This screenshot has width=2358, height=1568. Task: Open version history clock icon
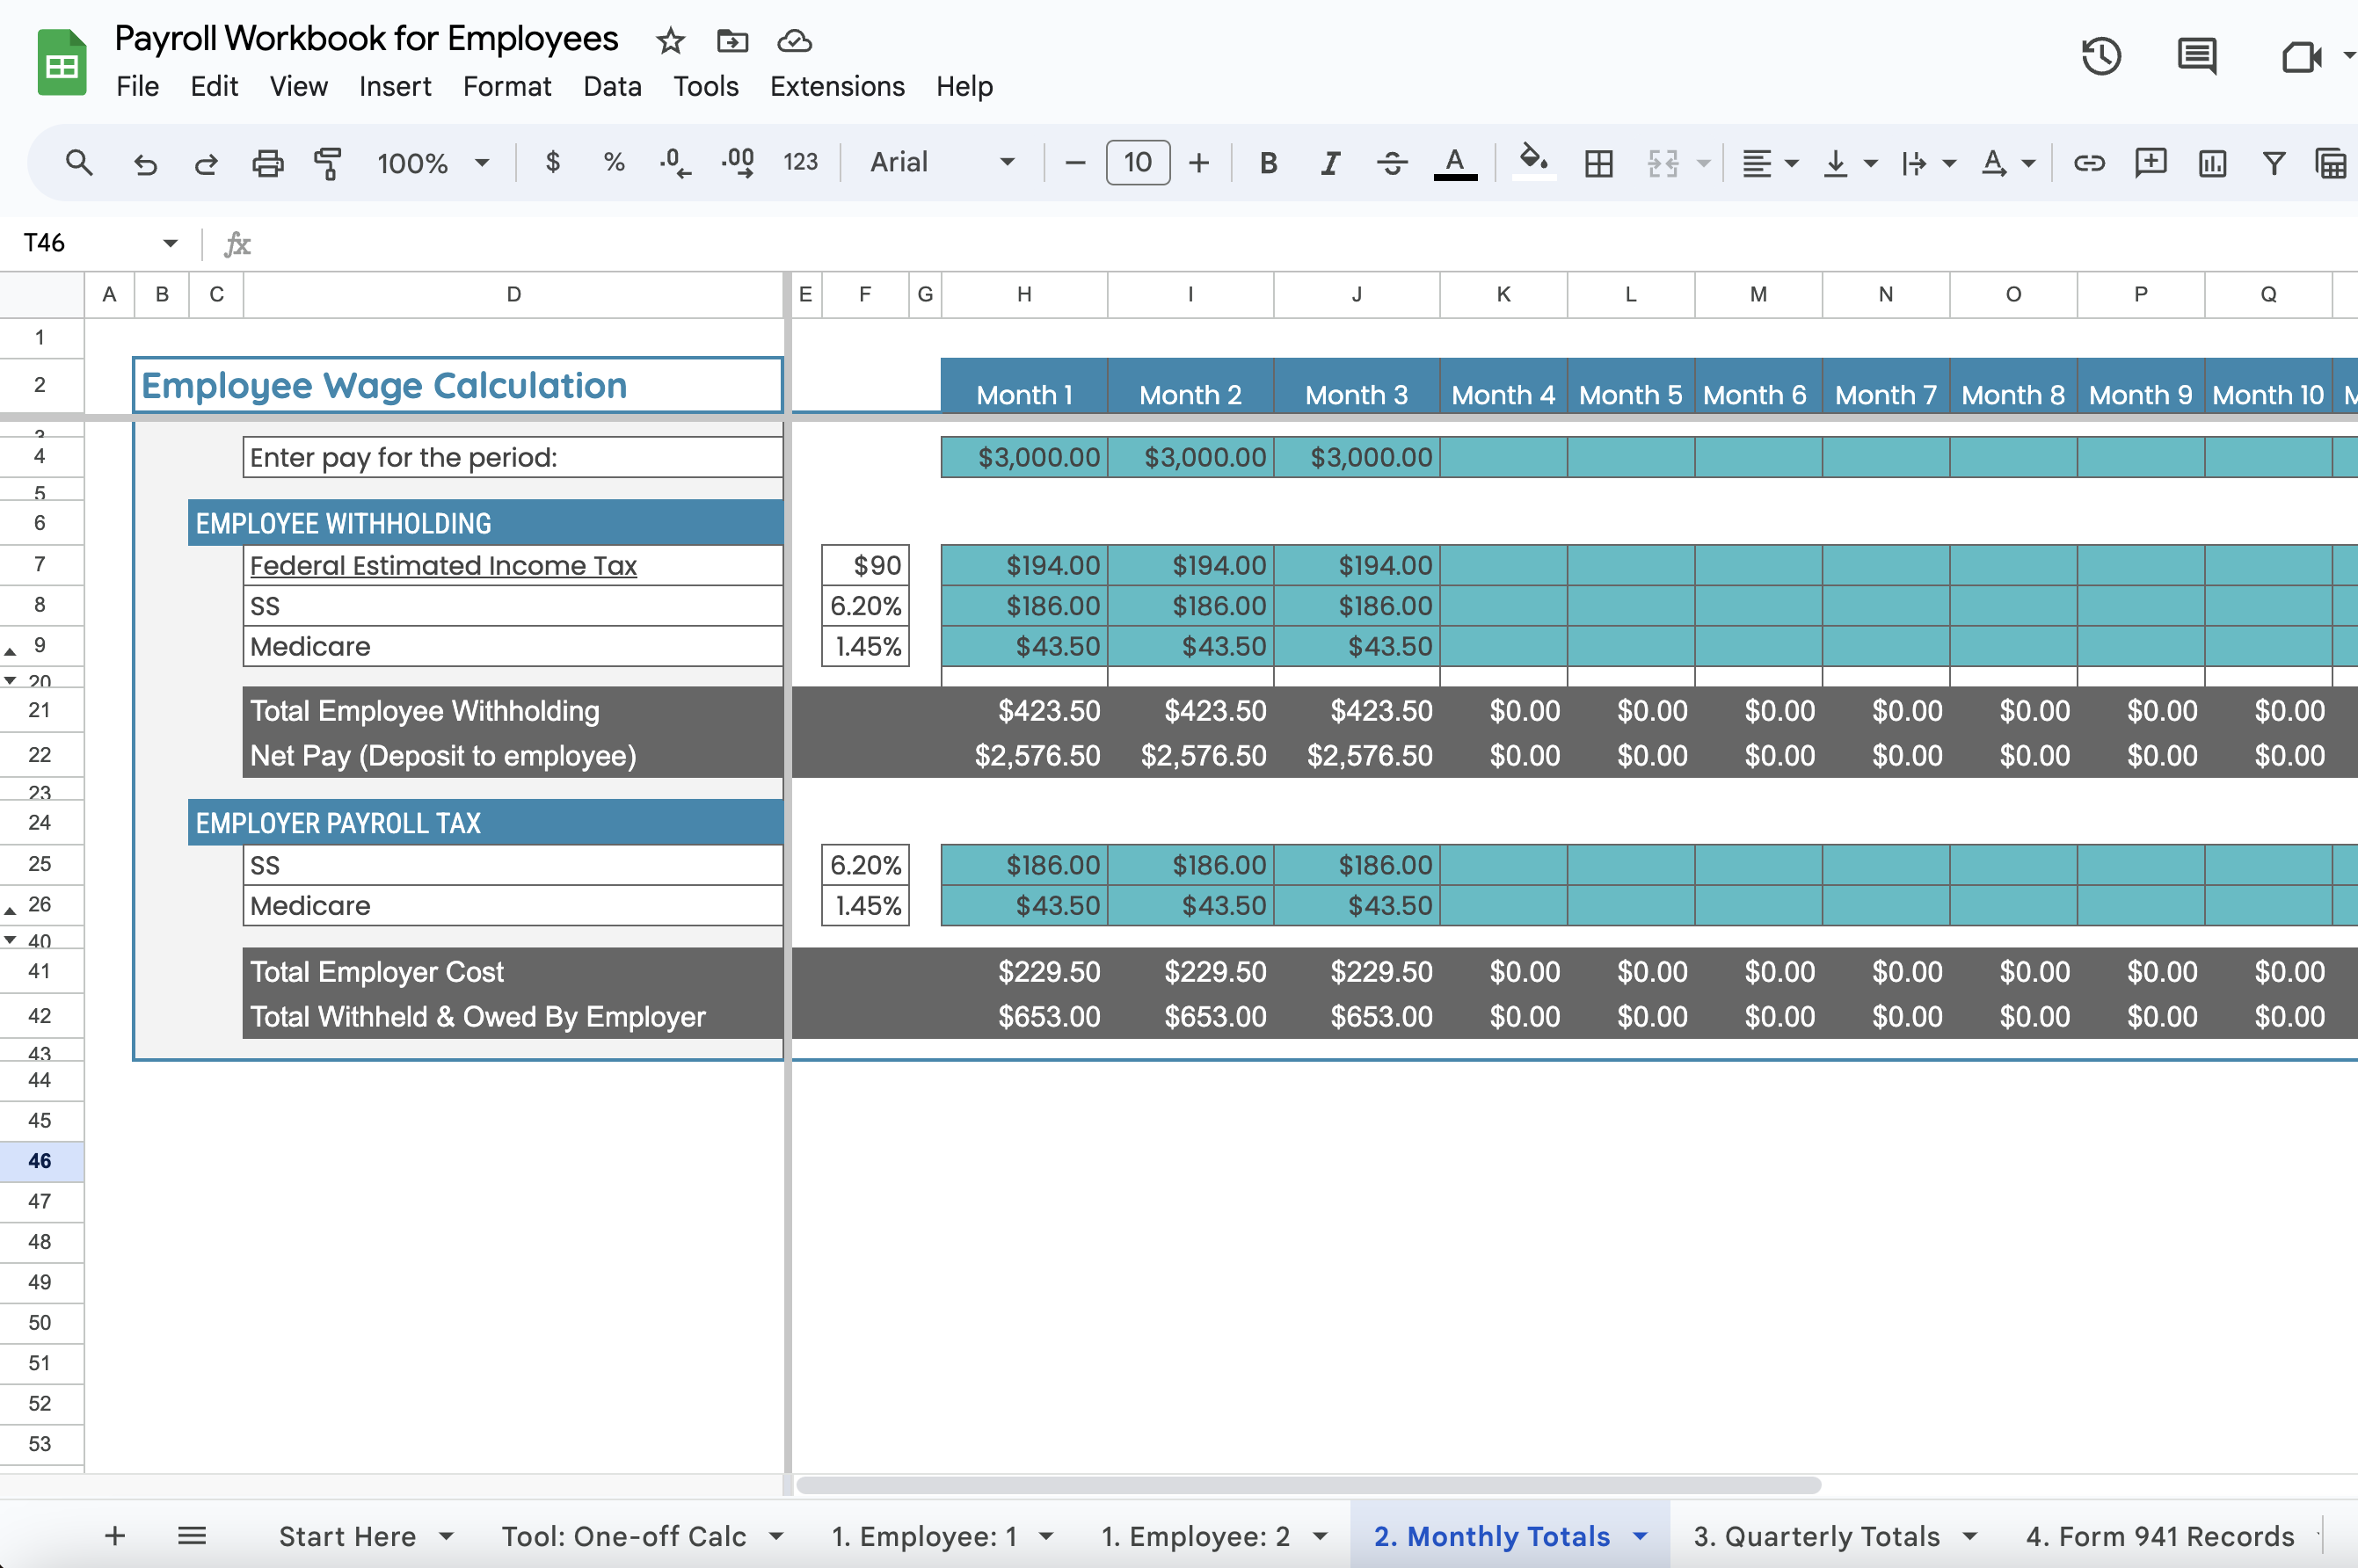click(x=2101, y=57)
